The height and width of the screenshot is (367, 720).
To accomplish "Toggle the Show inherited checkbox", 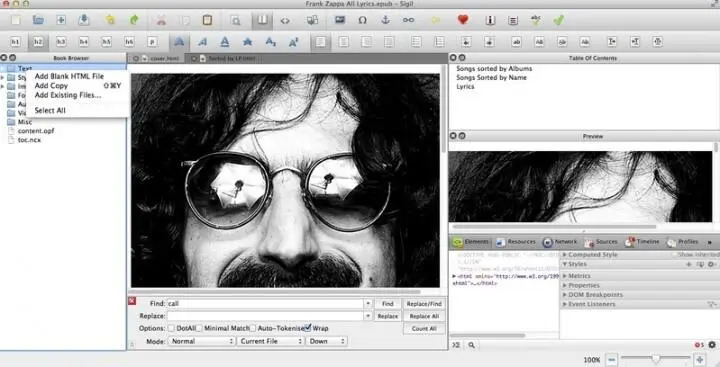I will [x=675, y=254].
